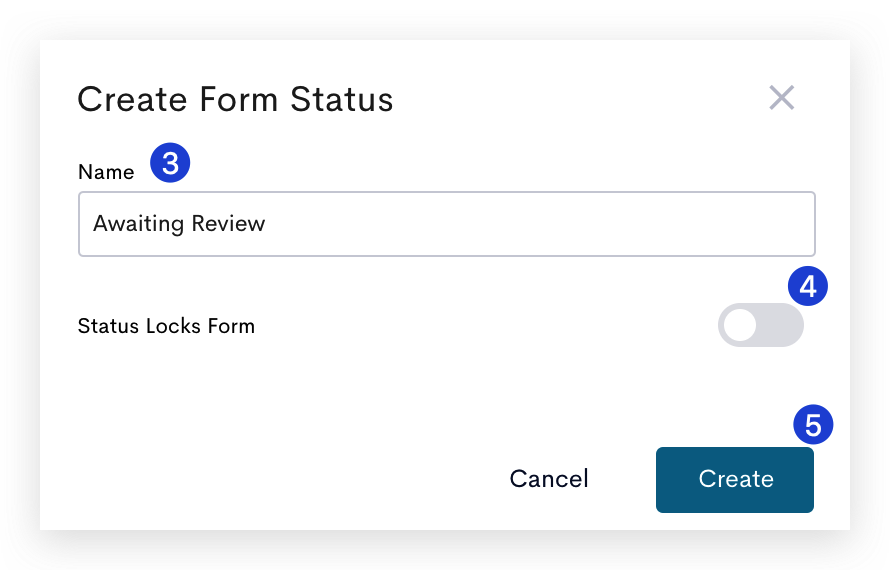Abort status creation with Cancel
The width and height of the screenshot is (890, 570).
tap(549, 479)
